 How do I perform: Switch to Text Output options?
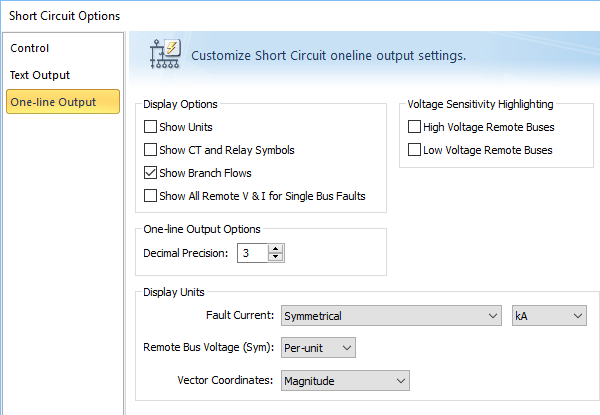pos(40,75)
